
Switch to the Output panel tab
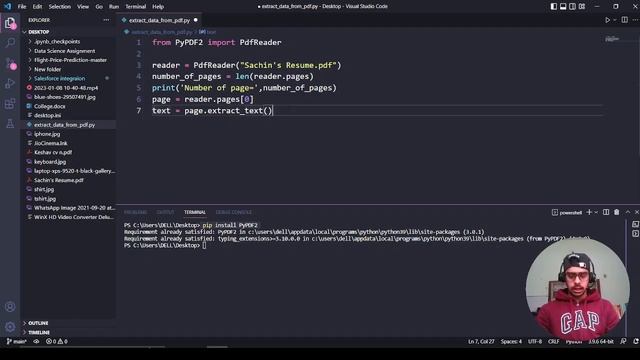(x=165, y=212)
